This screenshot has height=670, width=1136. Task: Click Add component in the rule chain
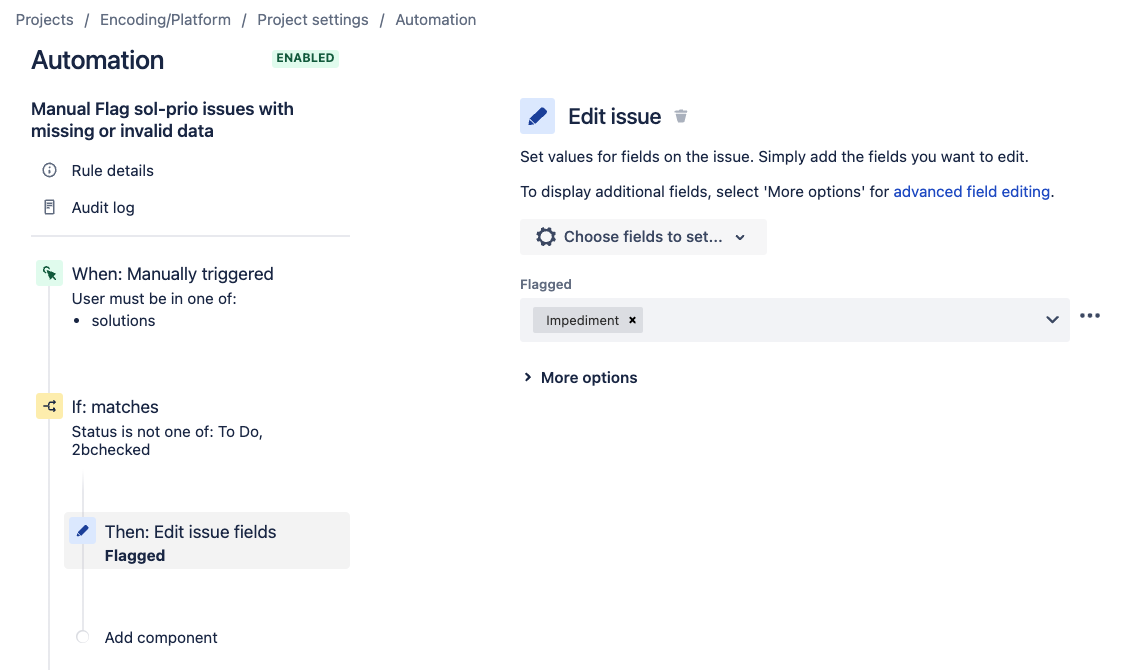click(160, 637)
